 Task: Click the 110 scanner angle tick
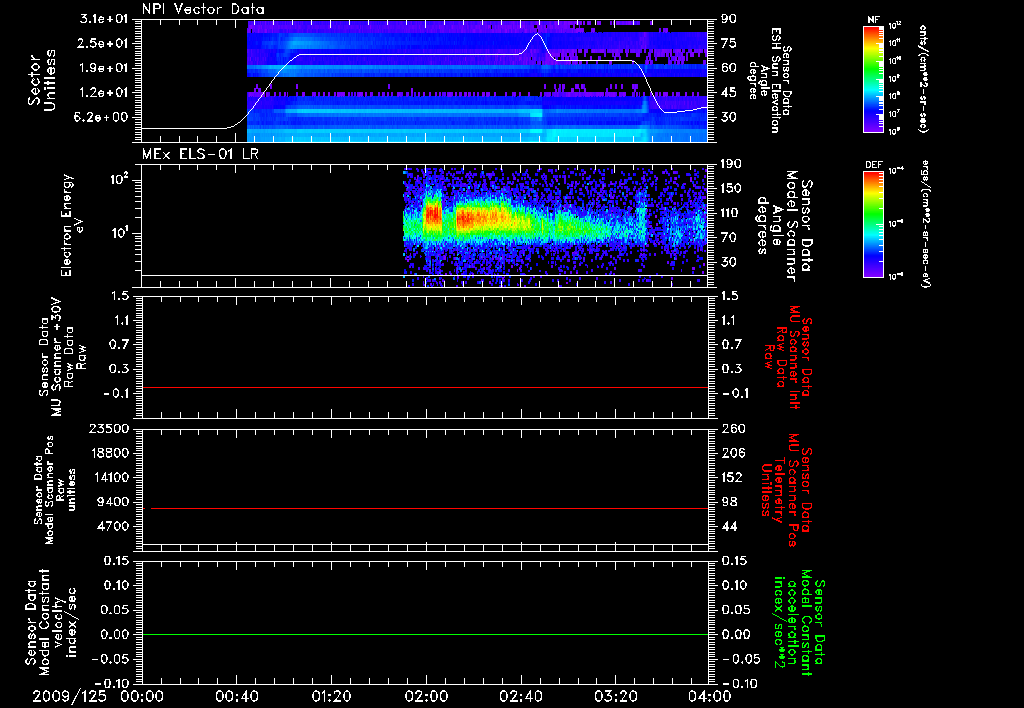[731, 213]
